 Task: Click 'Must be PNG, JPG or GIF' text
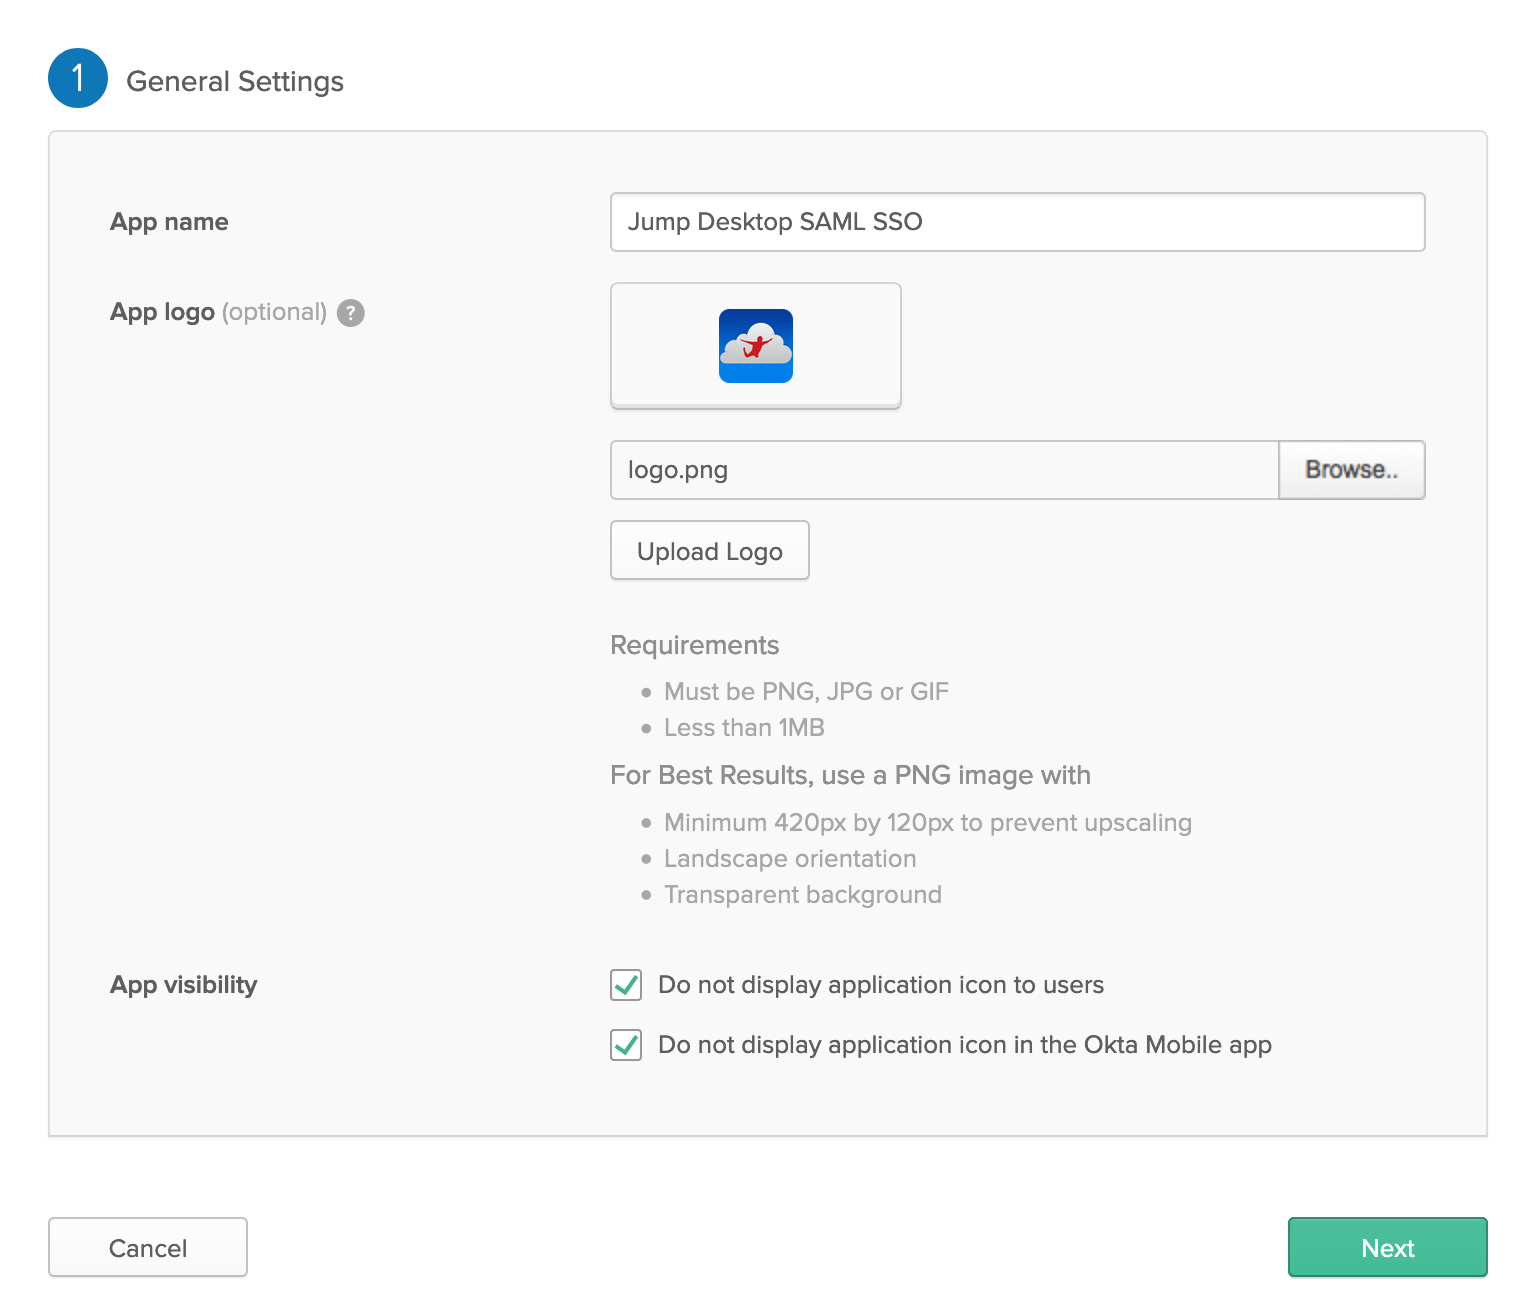click(x=806, y=692)
